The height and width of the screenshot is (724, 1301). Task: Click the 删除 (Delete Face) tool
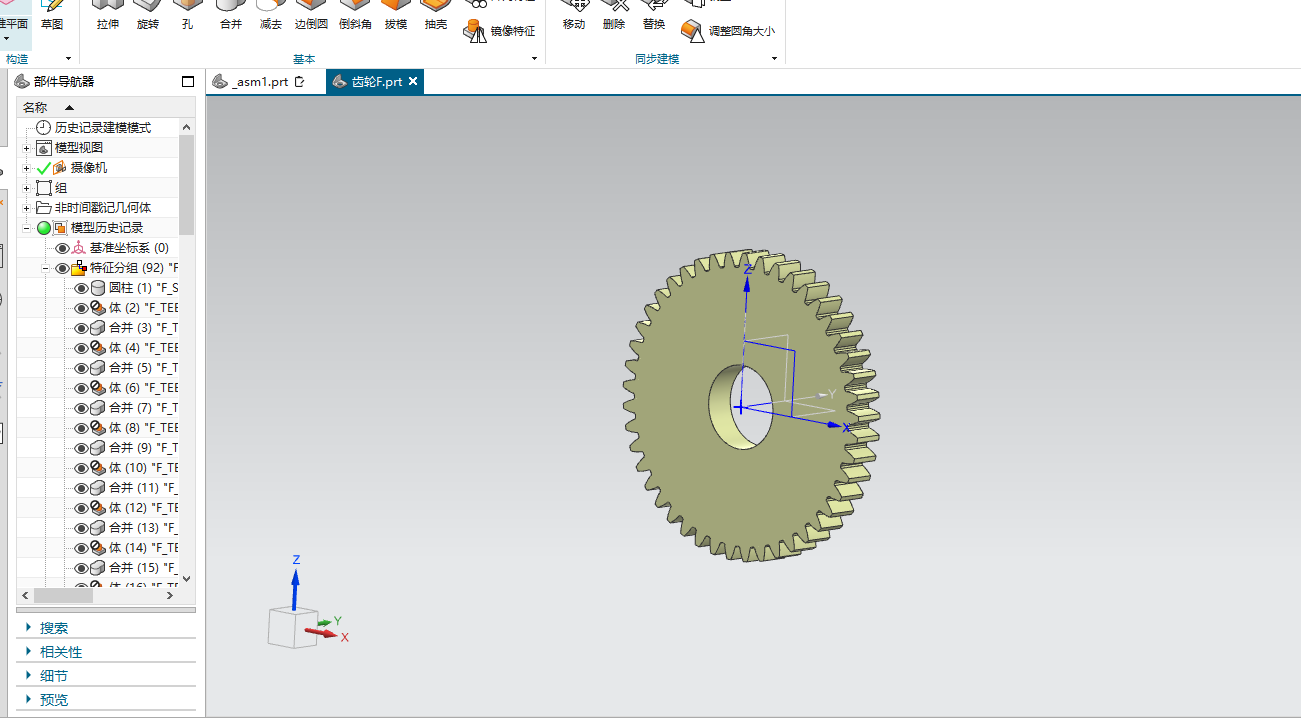[x=614, y=16]
